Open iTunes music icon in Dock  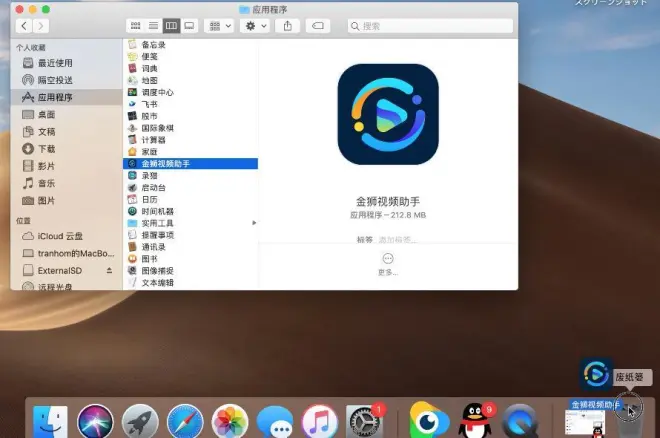click(x=319, y=422)
